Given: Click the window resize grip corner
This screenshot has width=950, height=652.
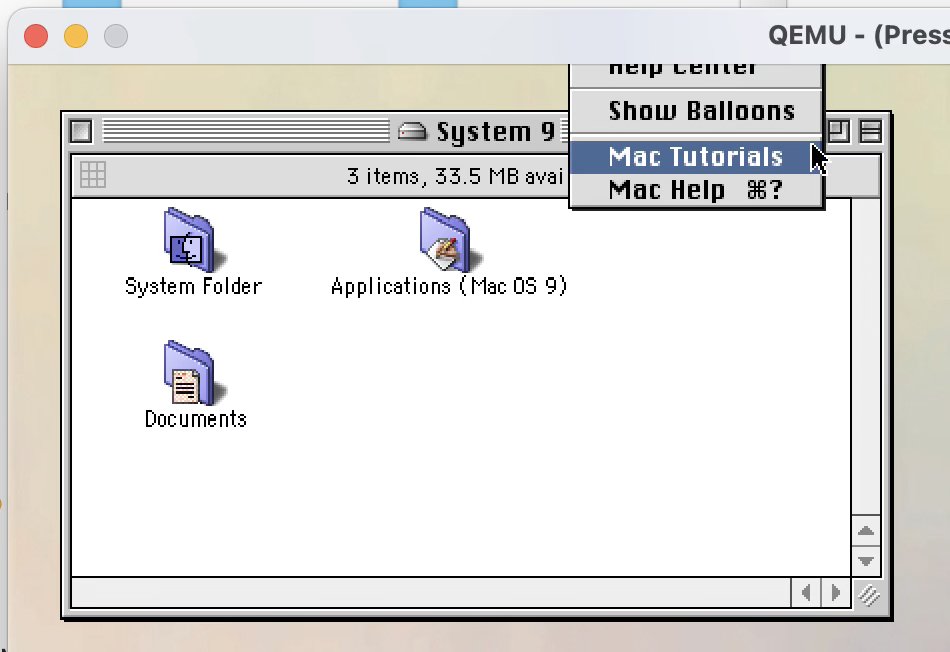Looking at the screenshot, I should point(868,594).
